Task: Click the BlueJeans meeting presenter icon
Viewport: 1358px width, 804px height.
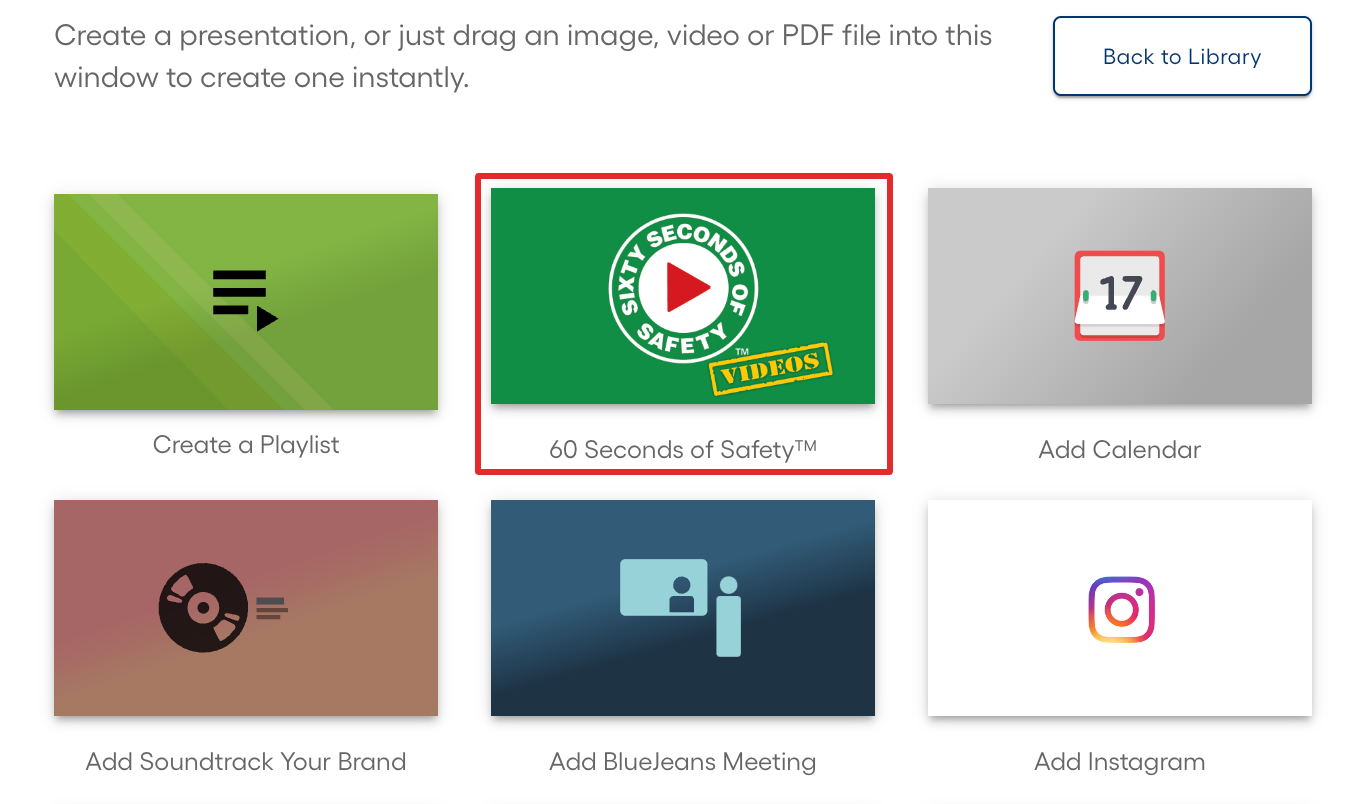Action: tap(681, 607)
